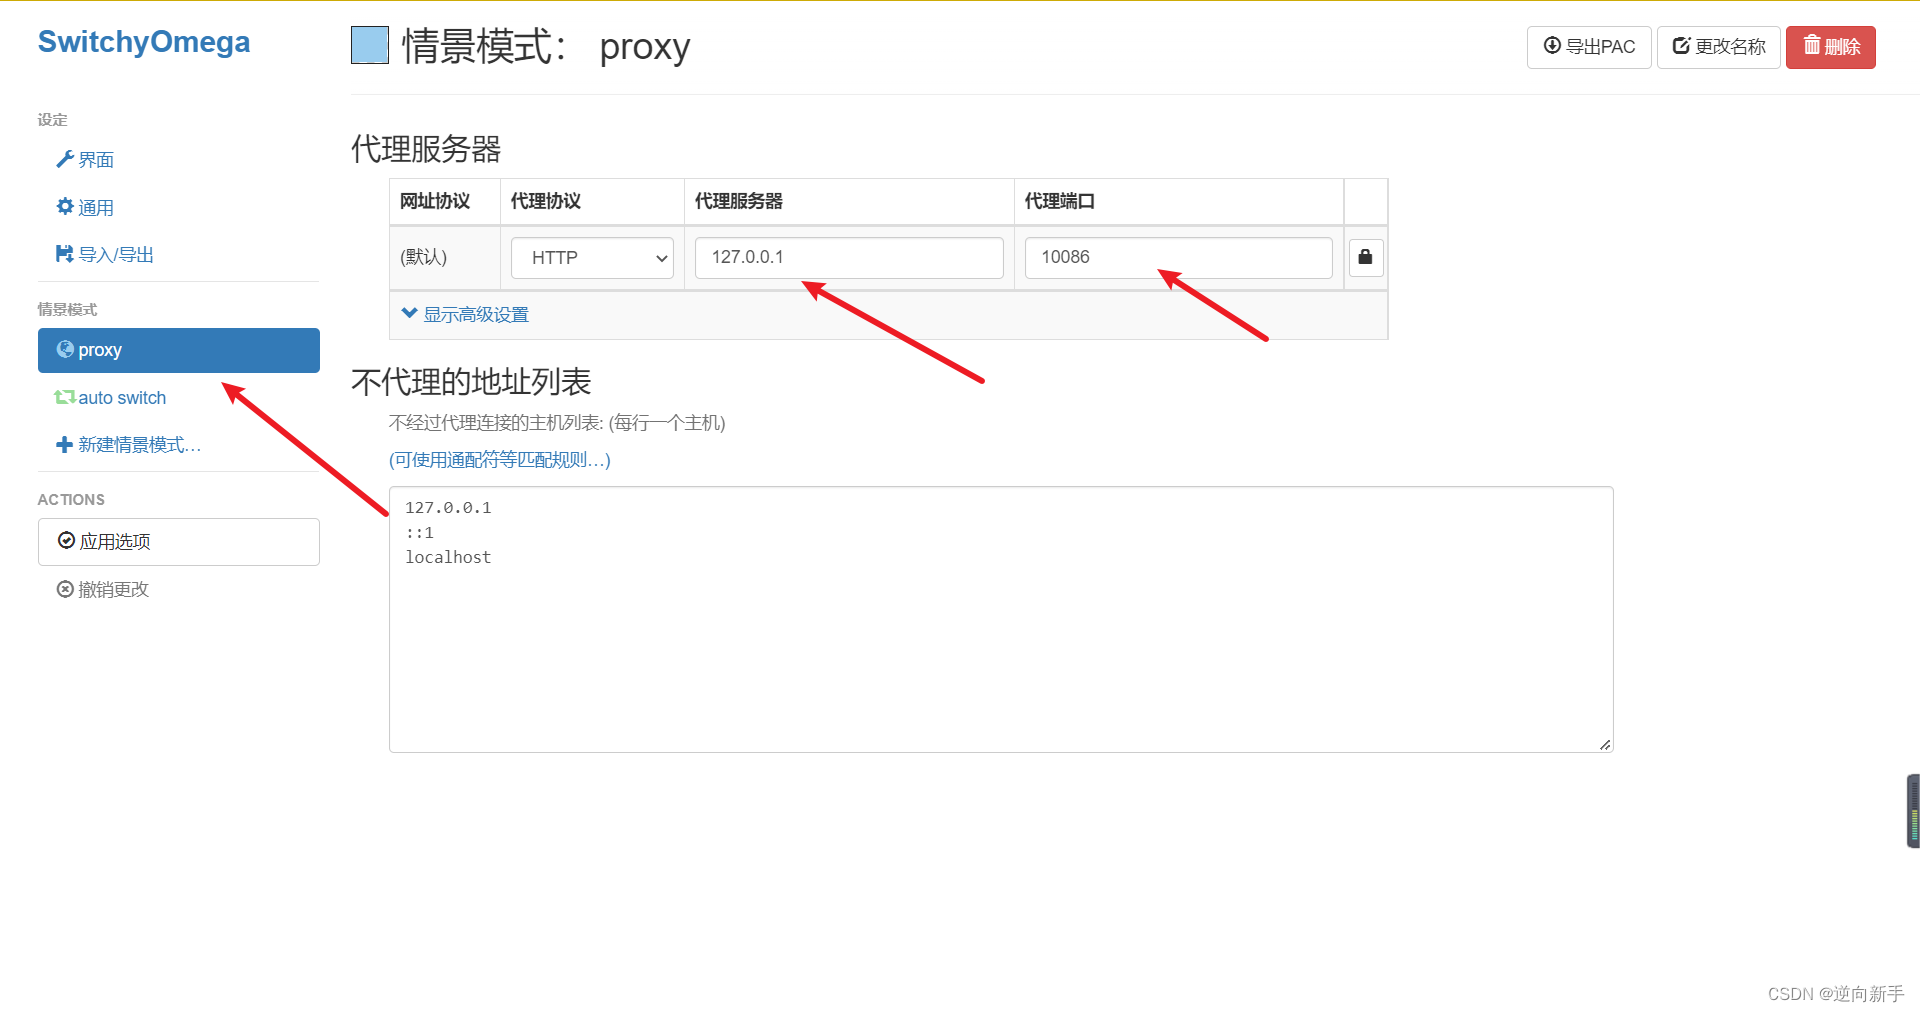Click the 更改名称 rename button
The image size is (1920, 1012).
pos(1719,47)
